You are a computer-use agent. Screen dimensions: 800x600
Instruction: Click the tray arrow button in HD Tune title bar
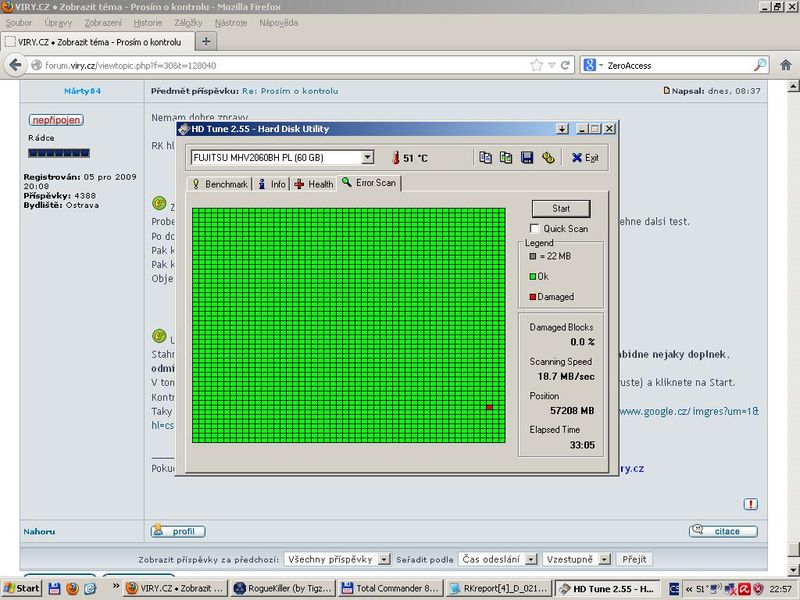pyautogui.click(x=562, y=129)
